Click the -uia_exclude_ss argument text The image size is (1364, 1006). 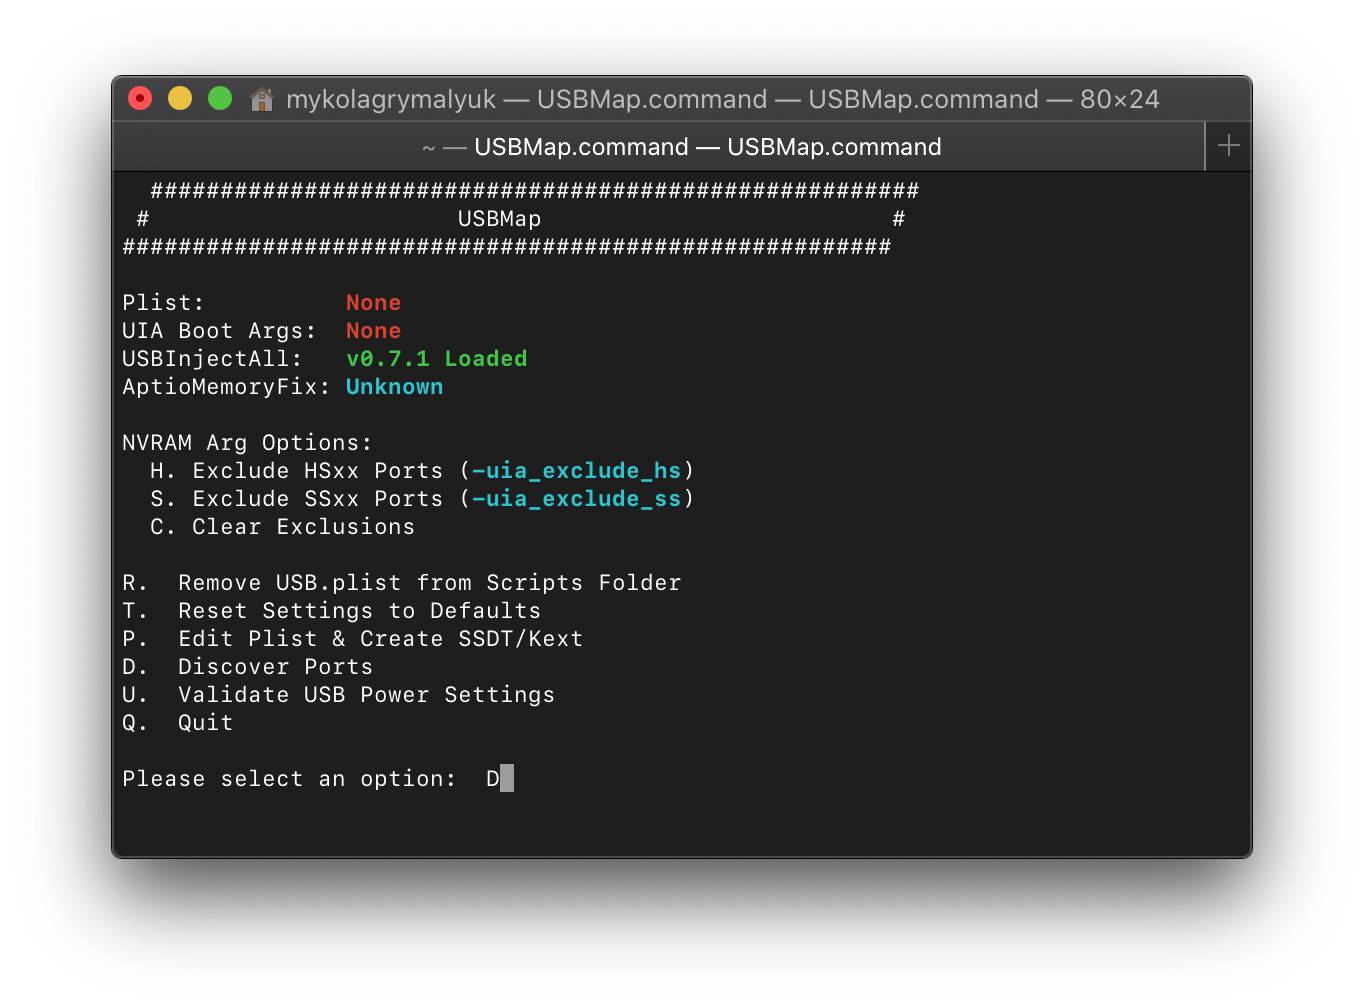(577, 499)
